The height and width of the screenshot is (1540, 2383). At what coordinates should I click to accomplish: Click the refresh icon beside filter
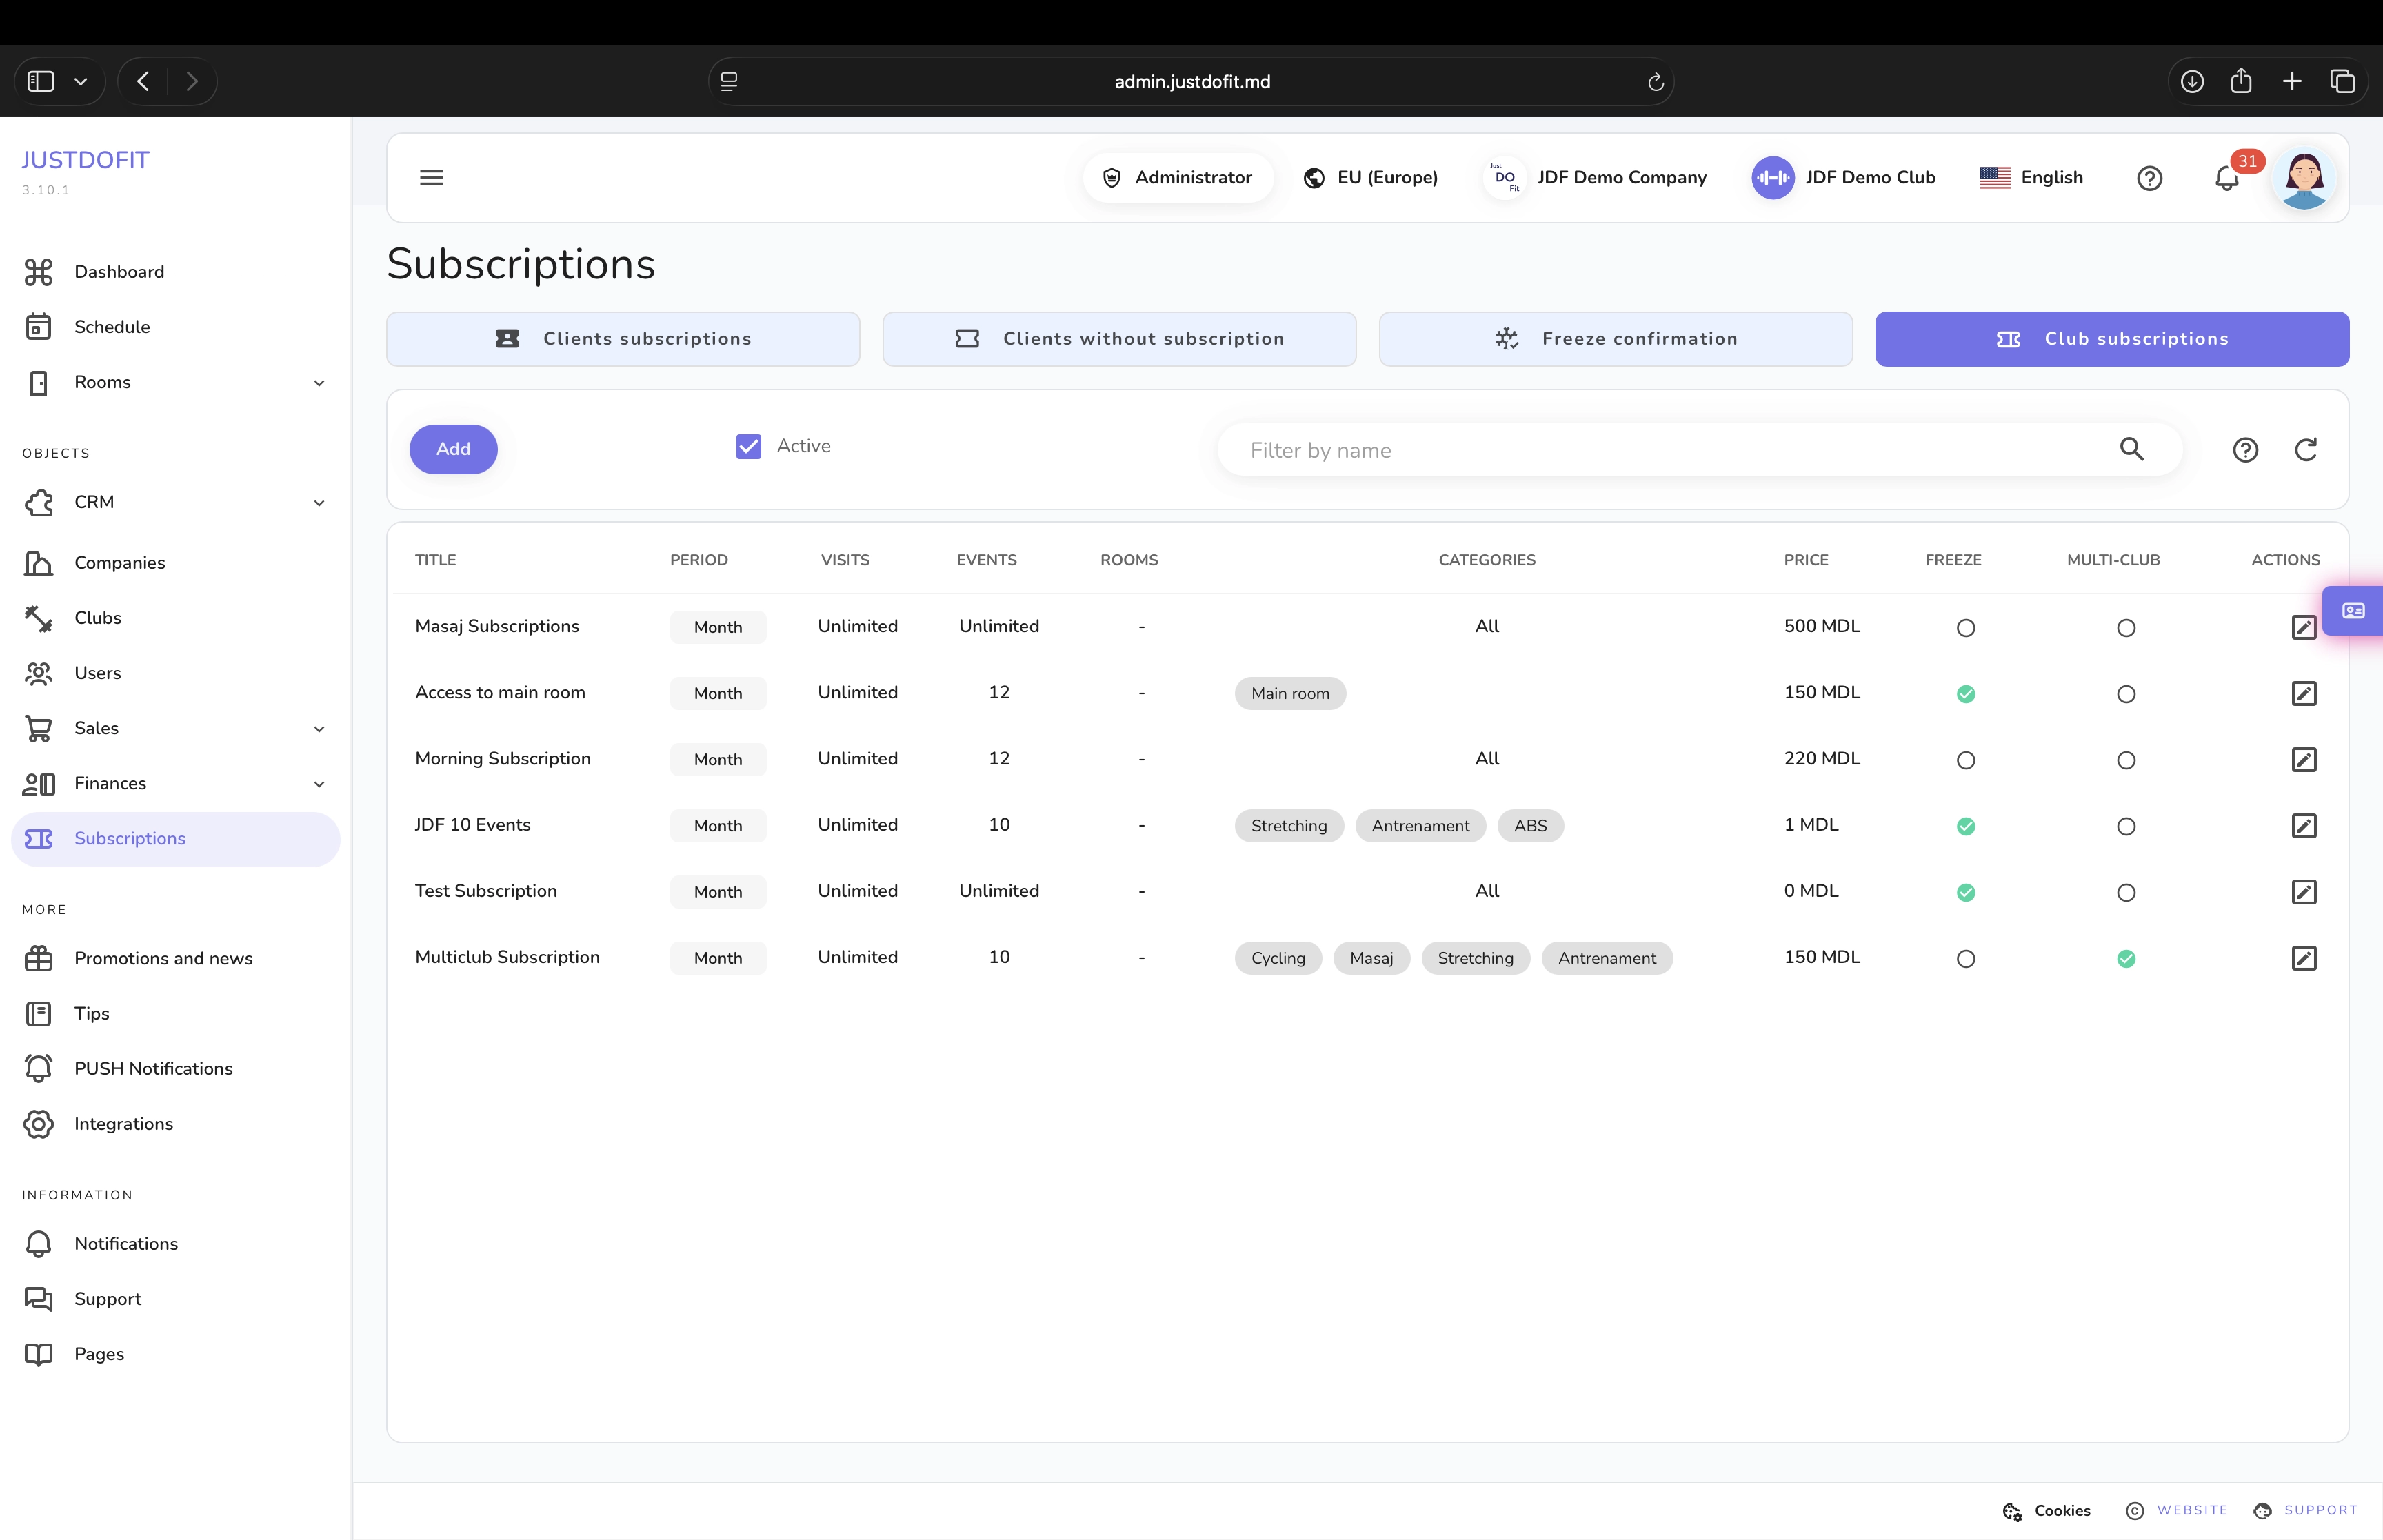click(2305, 450)
